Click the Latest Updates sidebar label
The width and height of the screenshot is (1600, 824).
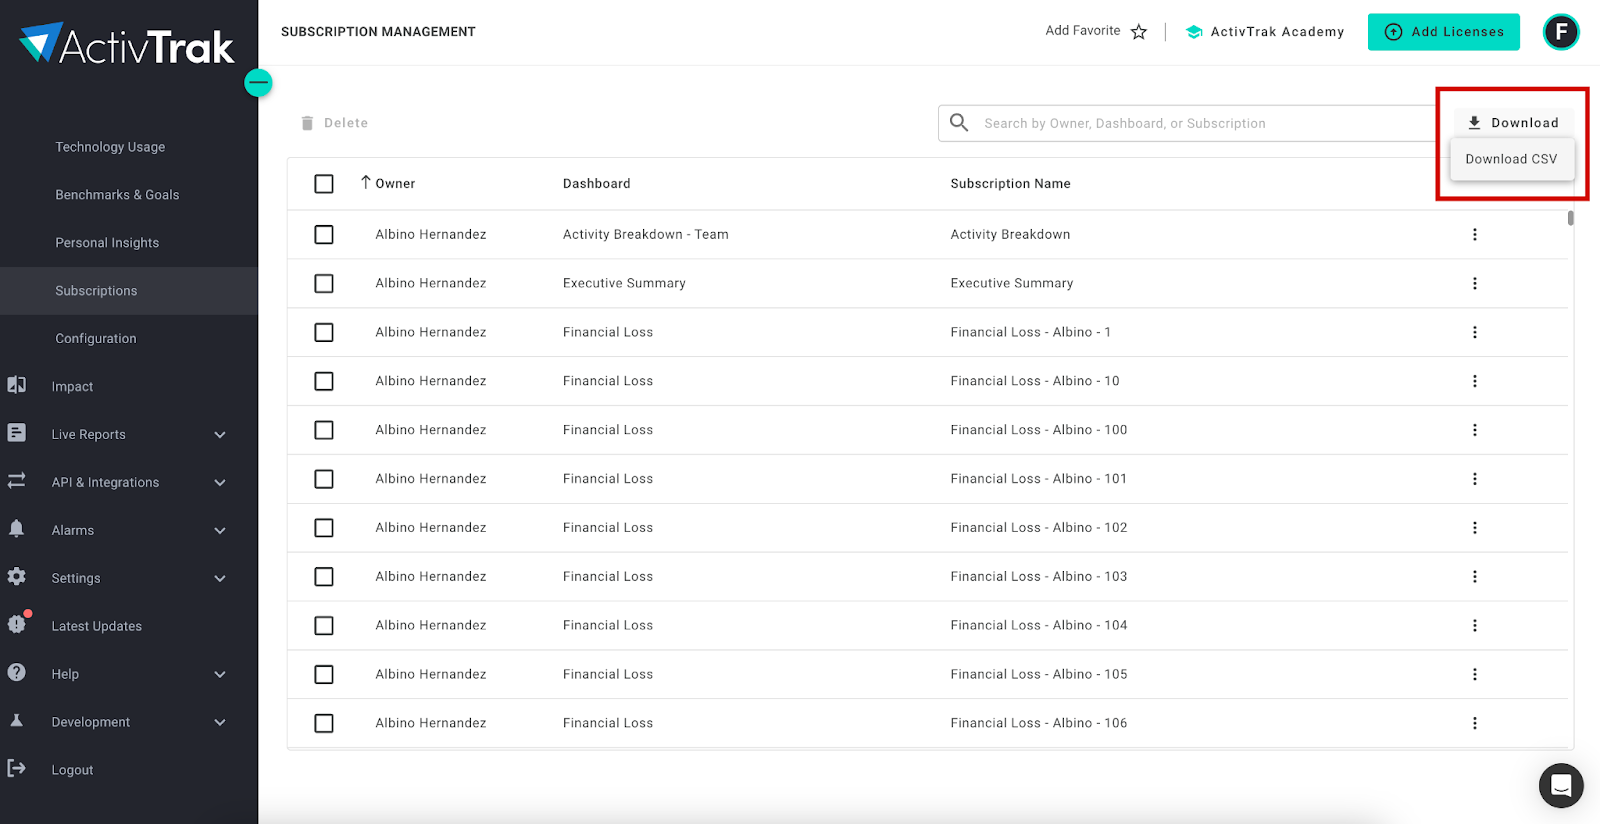tap(97, 627)
